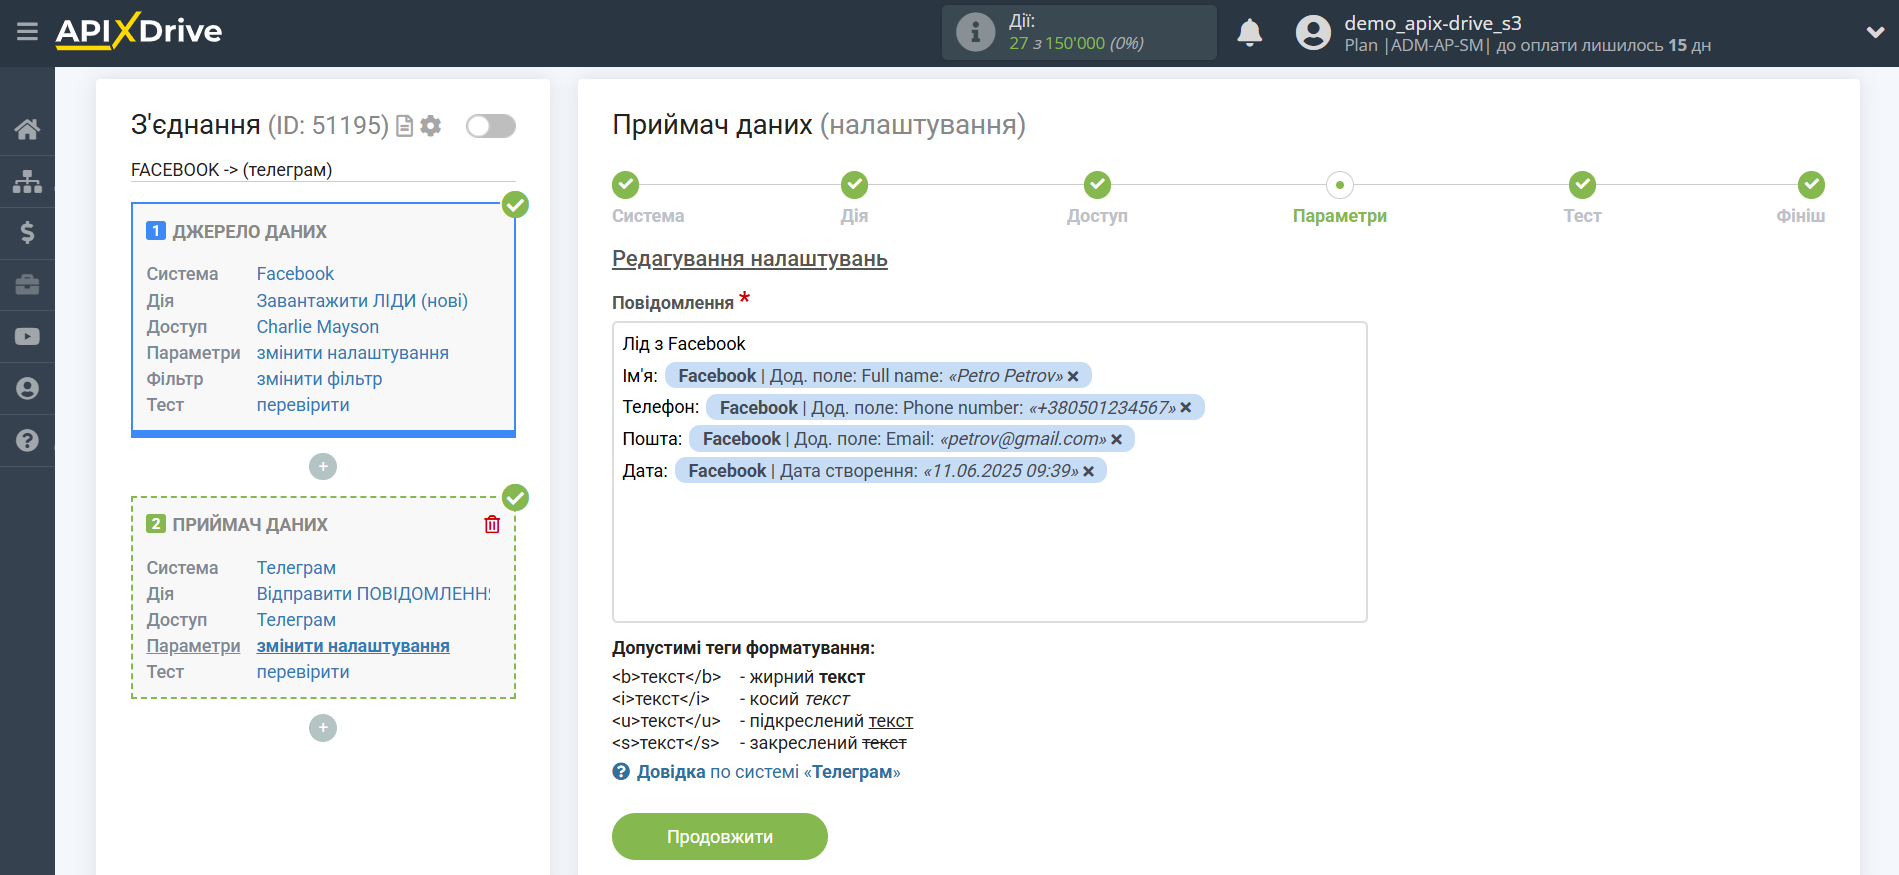Click Facebook system link in source
Viewport: 1899px width, 875px height.
click(295, 274)
